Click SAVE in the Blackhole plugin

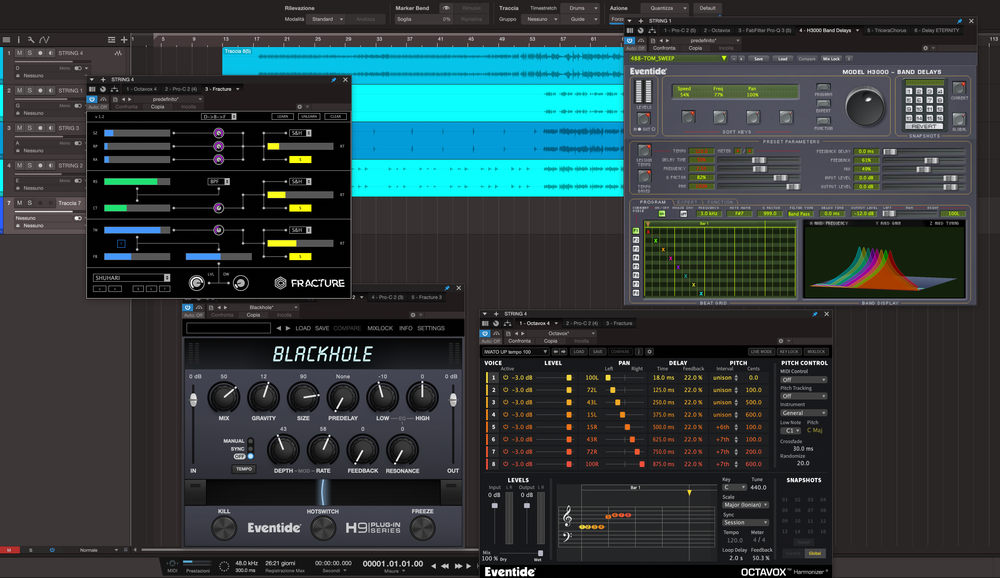pos(322,329)
